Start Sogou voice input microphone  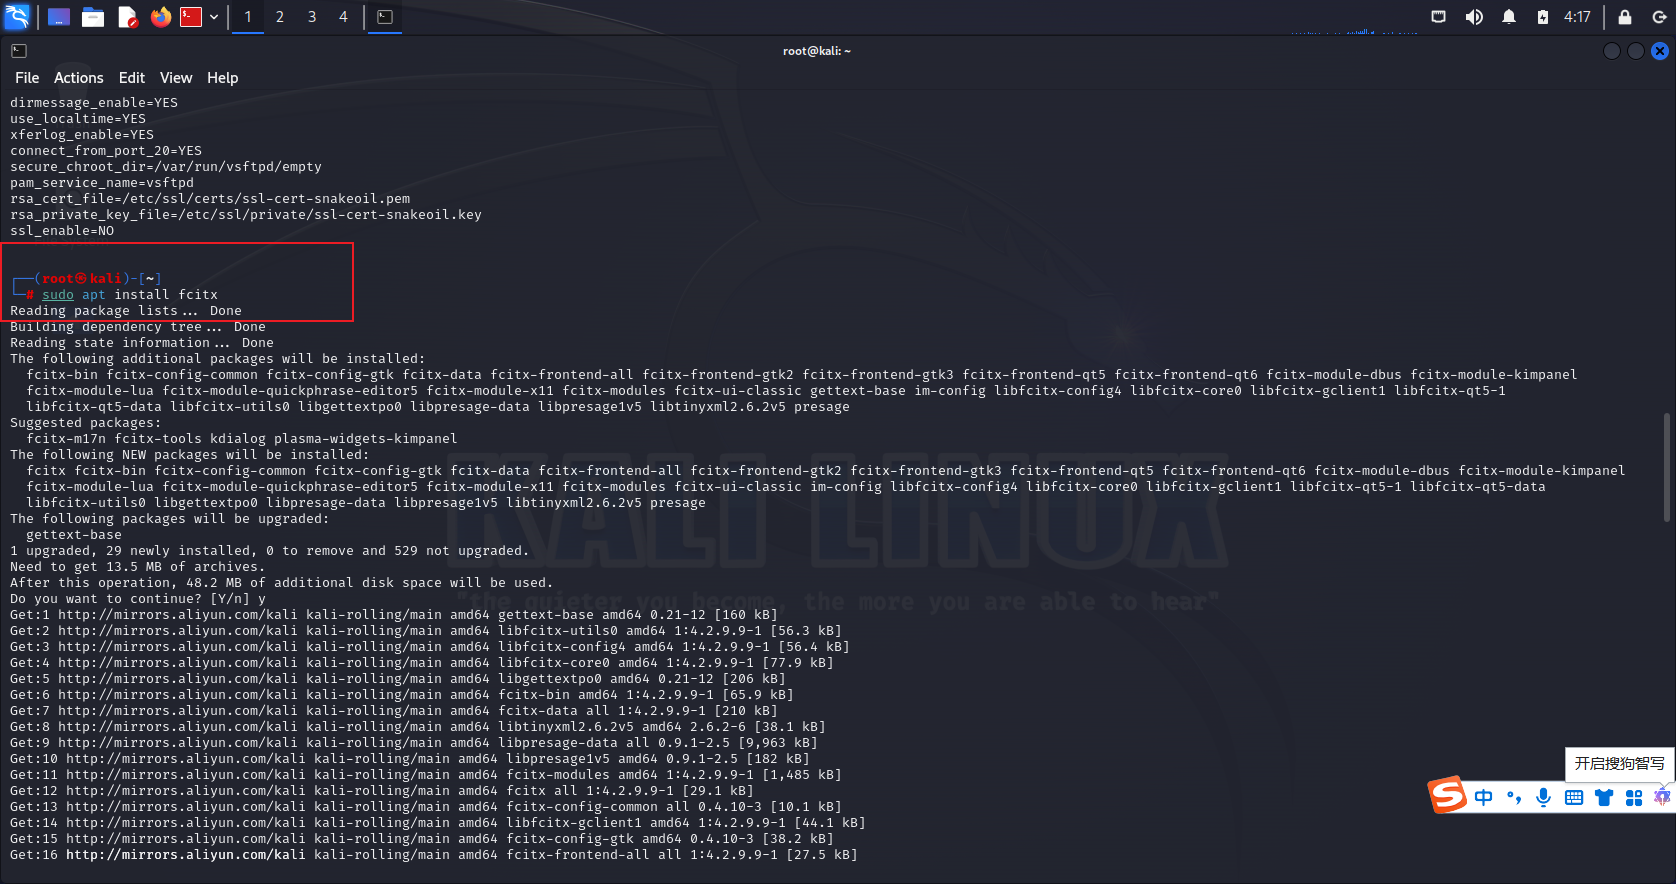[x=1544, y=797]
